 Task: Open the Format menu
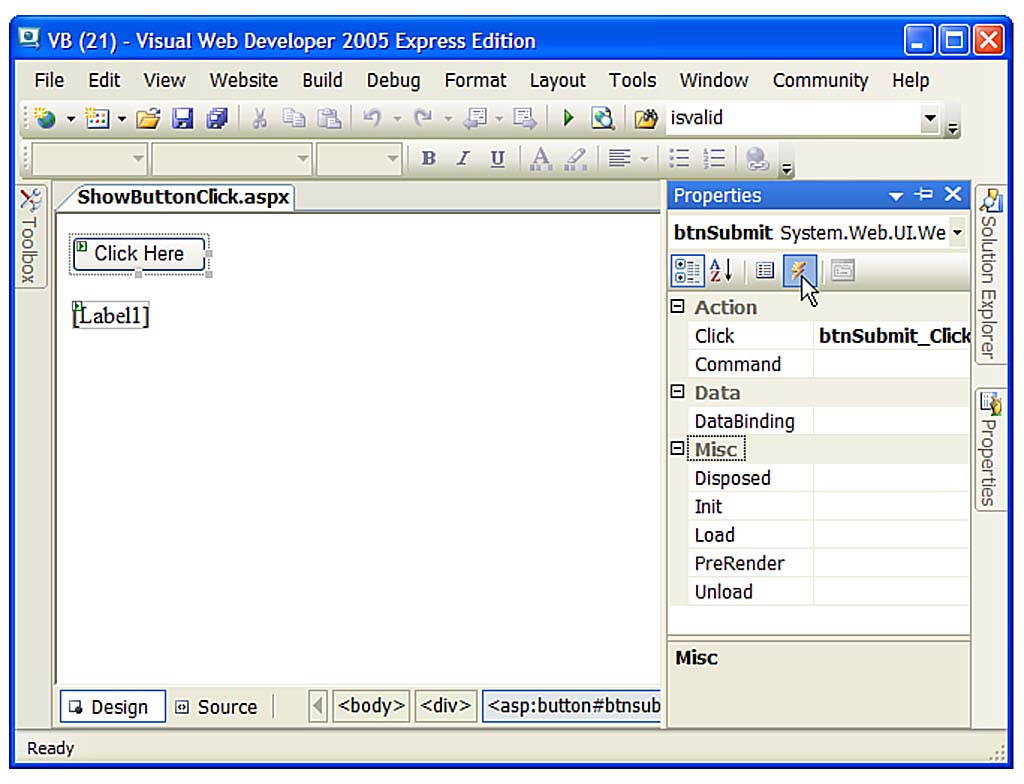475,80
